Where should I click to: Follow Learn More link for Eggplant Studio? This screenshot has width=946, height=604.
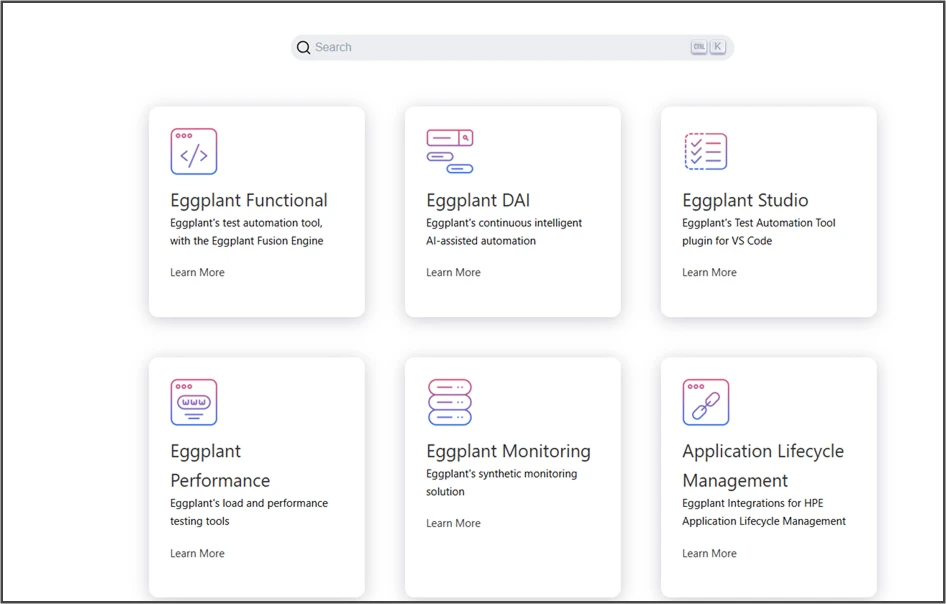click(709, 272)
